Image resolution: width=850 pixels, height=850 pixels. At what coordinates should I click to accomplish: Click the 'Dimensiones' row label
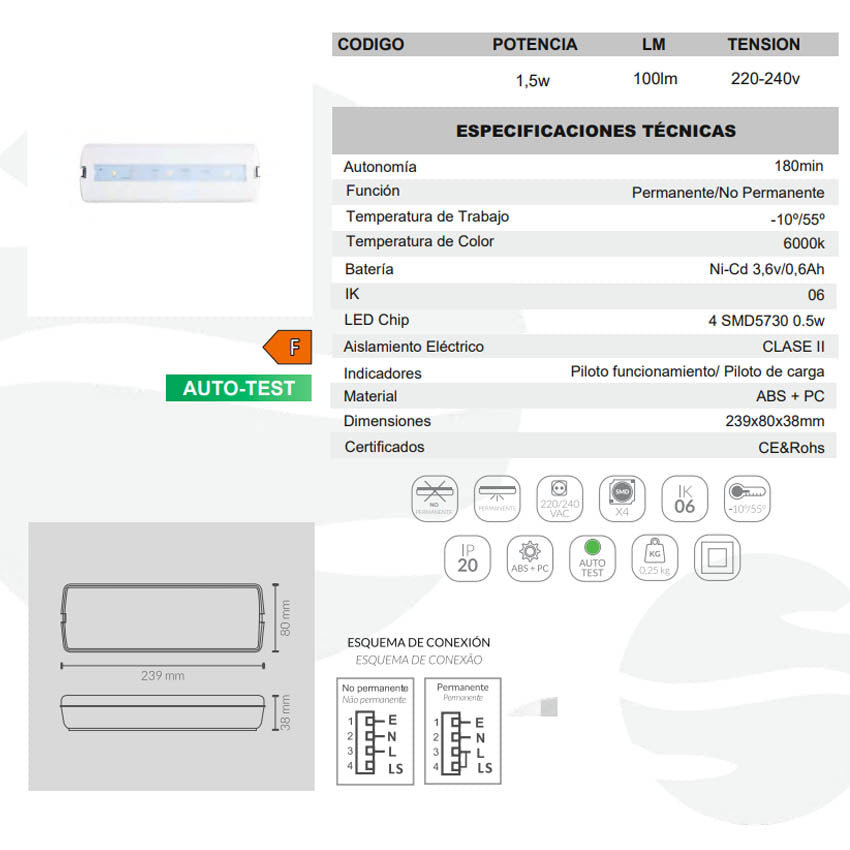point(388,421)
